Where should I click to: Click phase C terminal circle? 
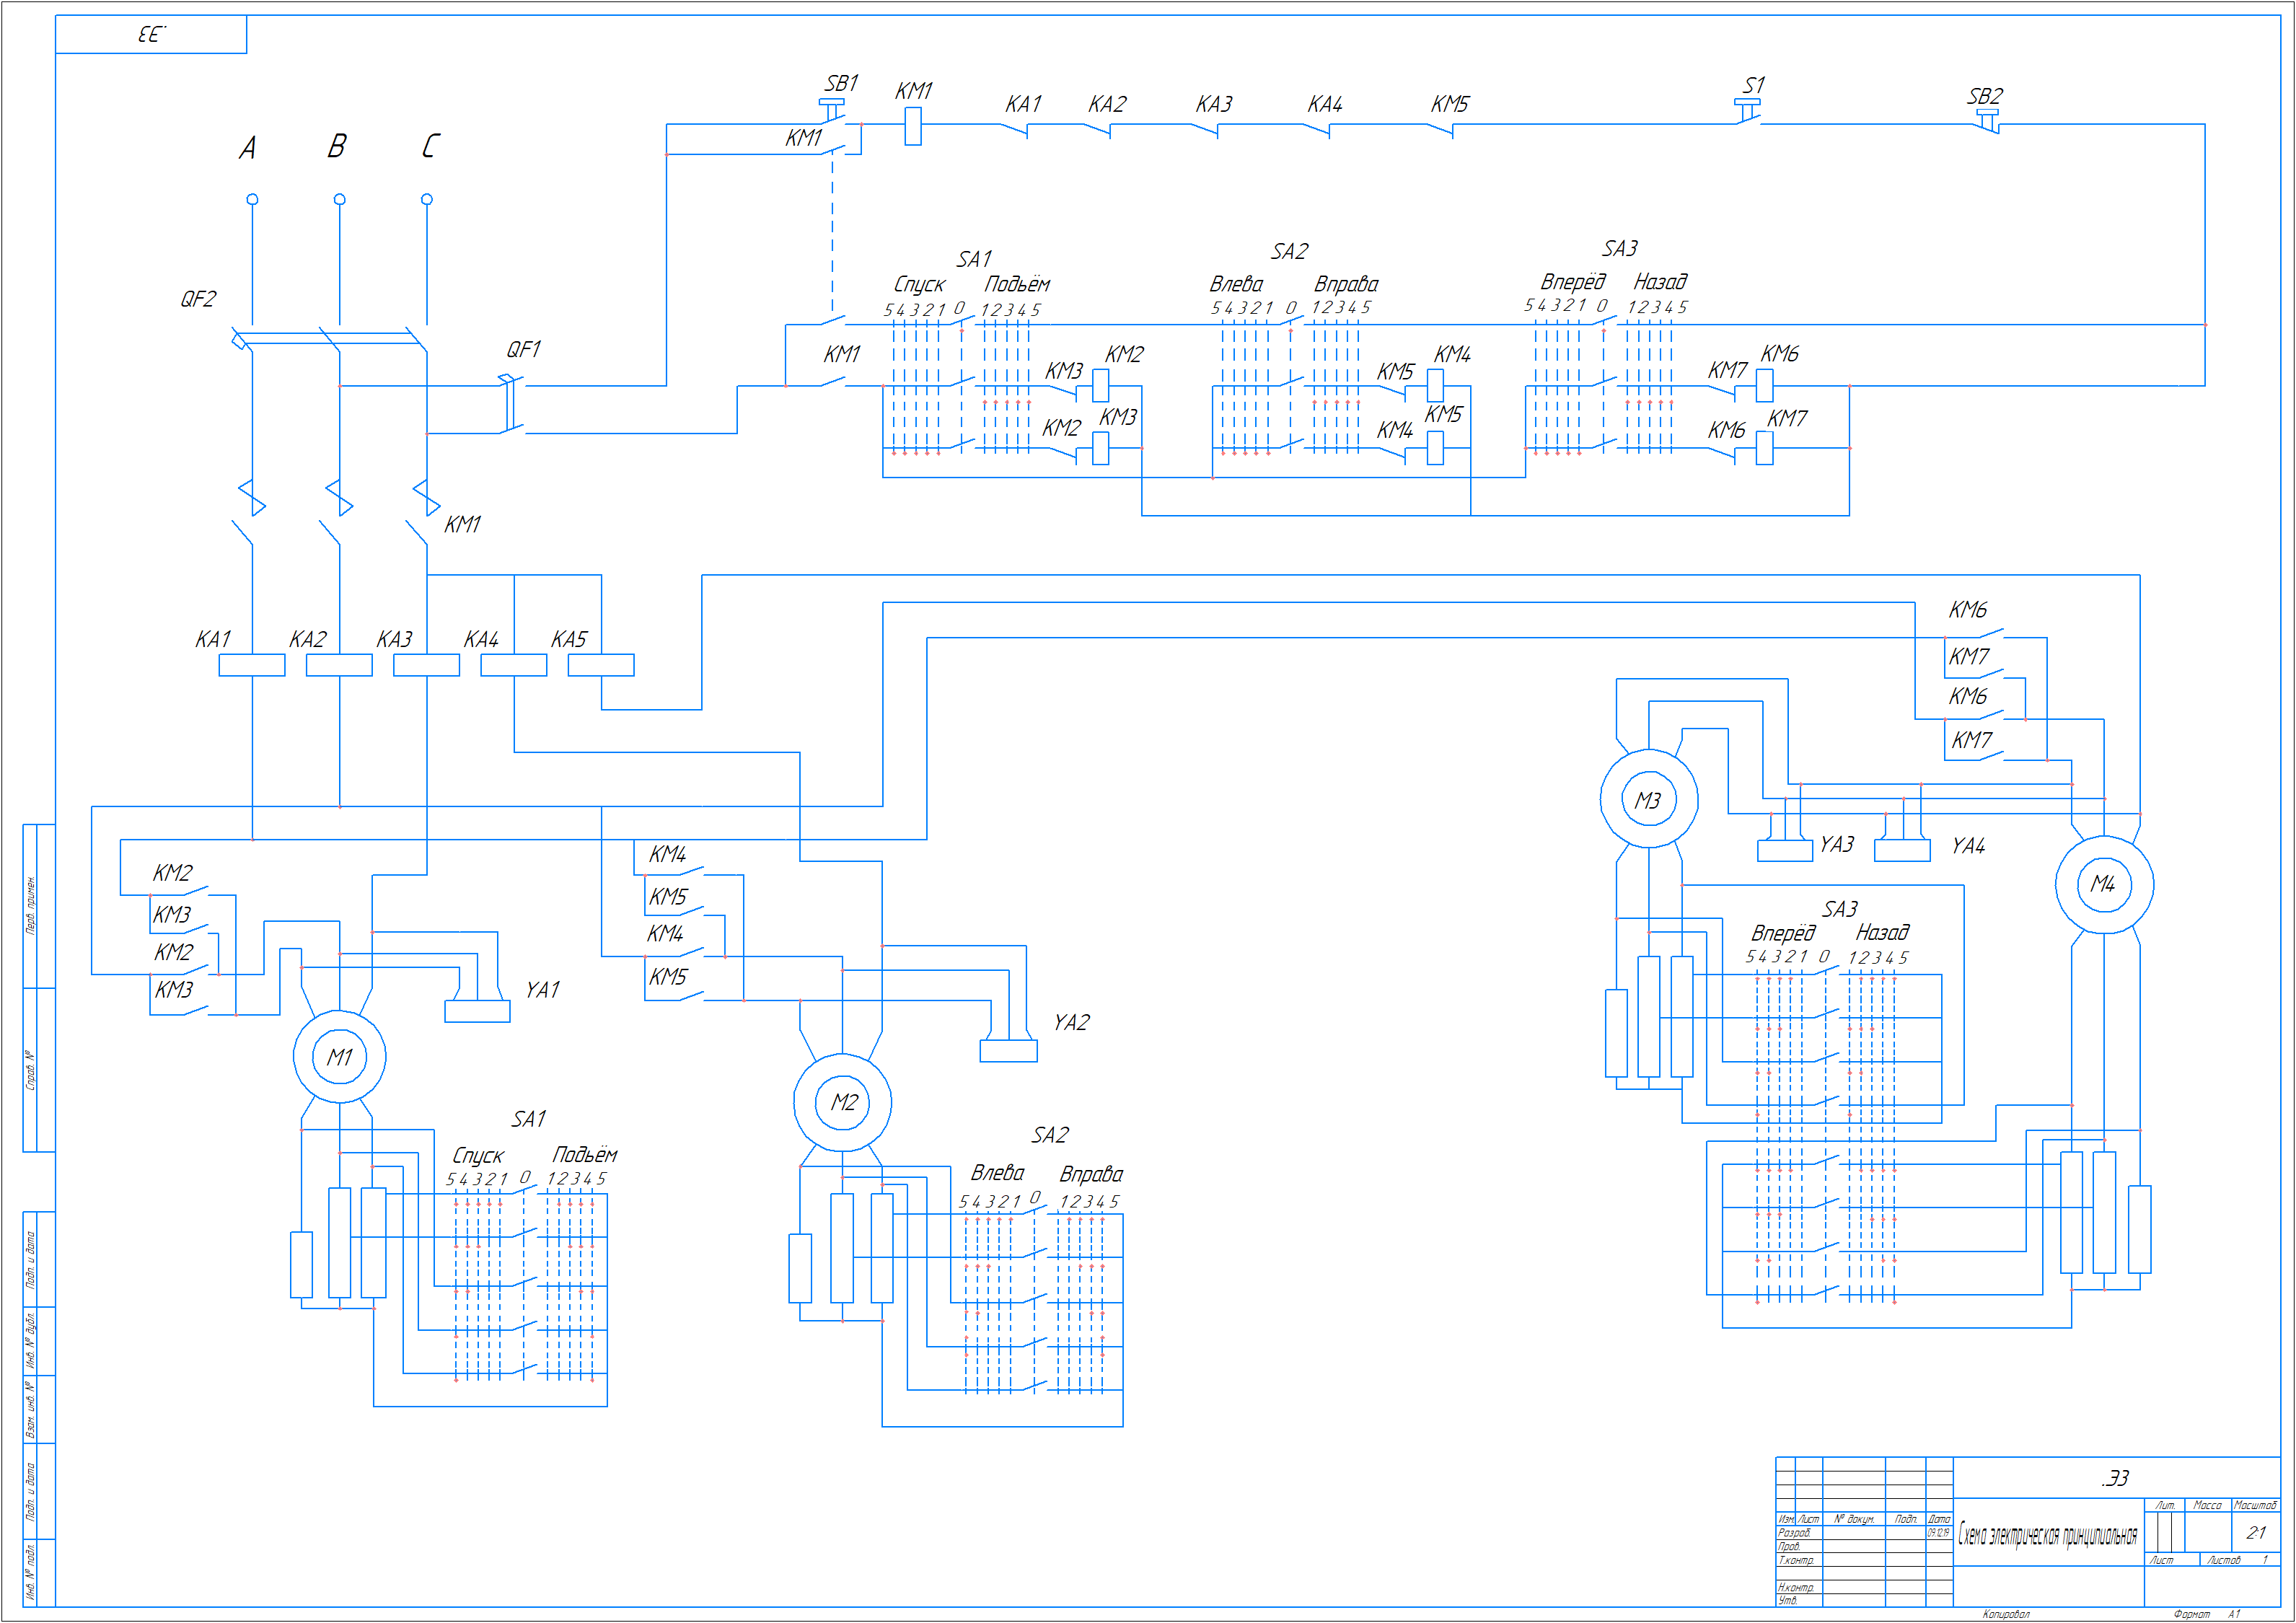click(x=427, y=199)
